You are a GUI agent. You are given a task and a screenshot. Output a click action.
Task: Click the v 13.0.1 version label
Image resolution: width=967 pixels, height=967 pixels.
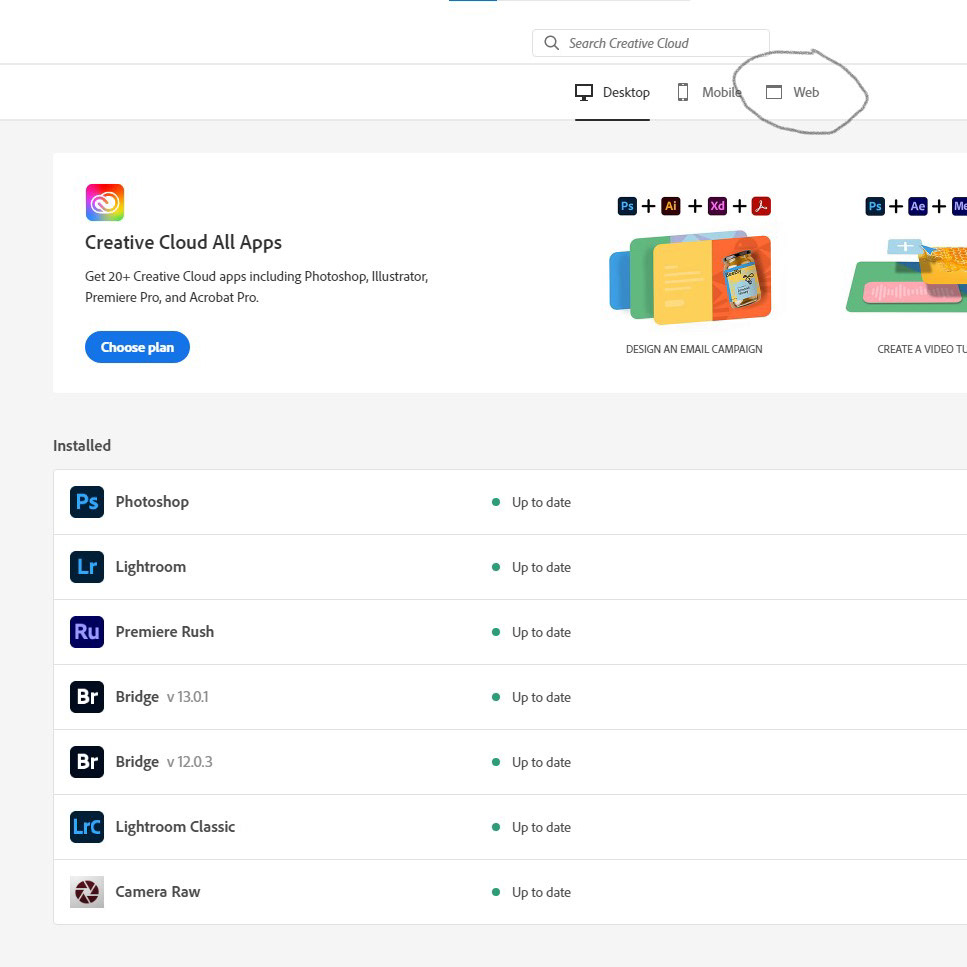[x=187, y=697]
